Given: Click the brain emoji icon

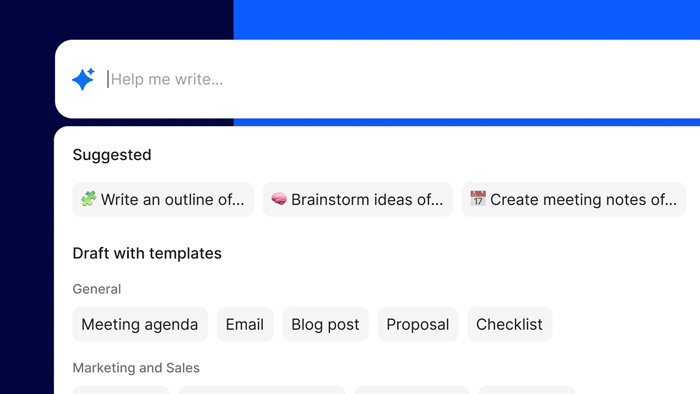Looking at the screenshot, I should point(279,199).
